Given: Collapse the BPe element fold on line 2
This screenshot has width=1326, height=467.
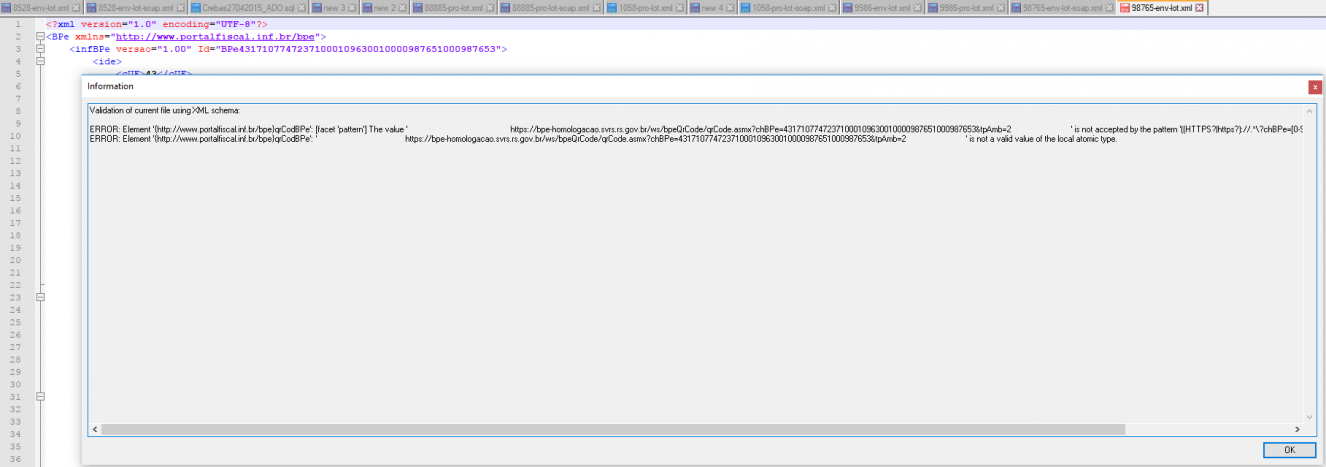Looking at the screenshot, I should click(x=40, y=36).
